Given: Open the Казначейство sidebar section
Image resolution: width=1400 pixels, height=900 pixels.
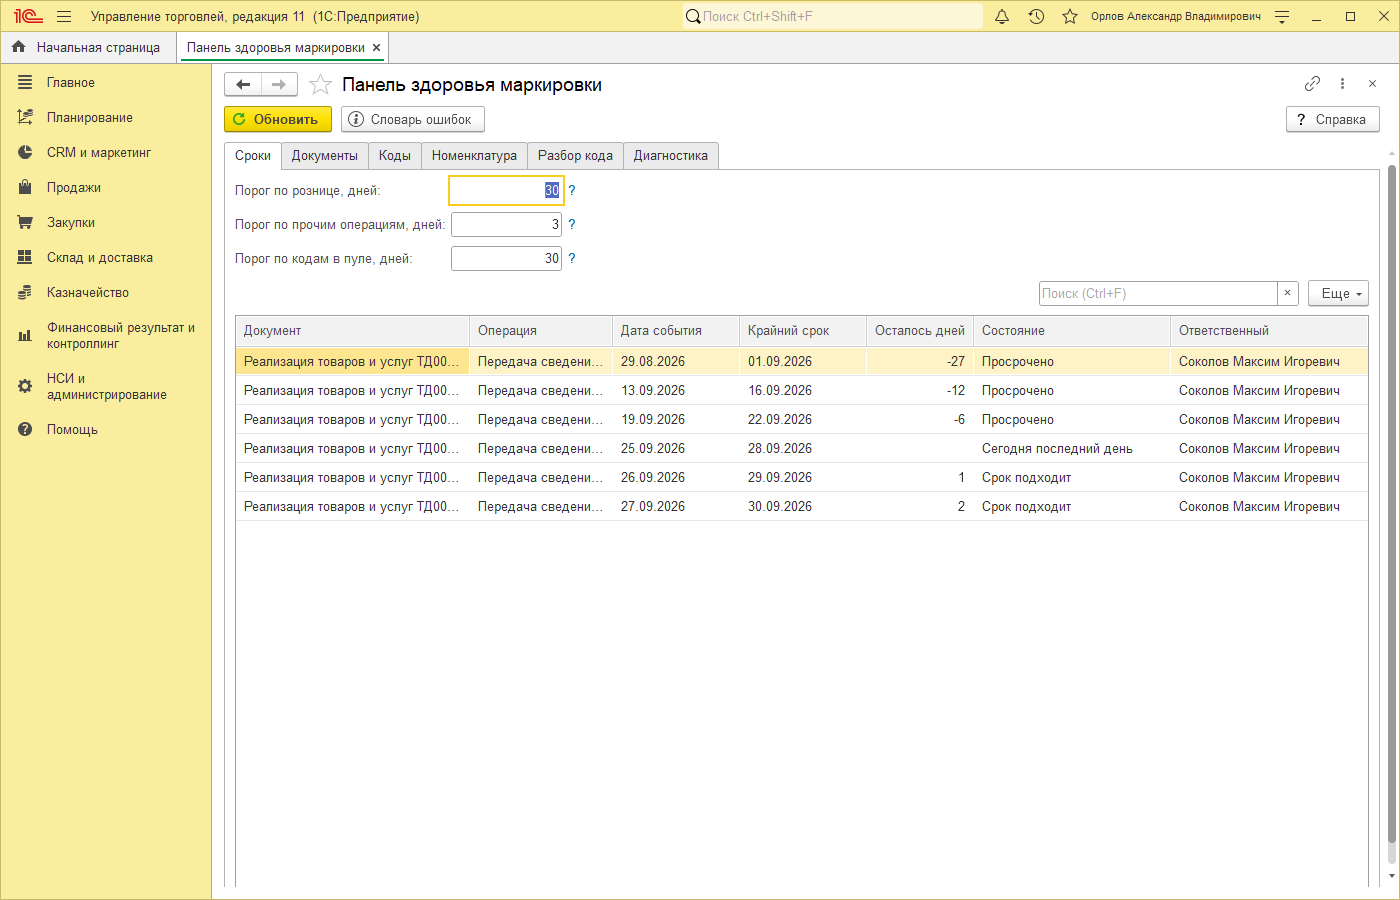Looking at the screenshot, I should (x=106, y=292).
